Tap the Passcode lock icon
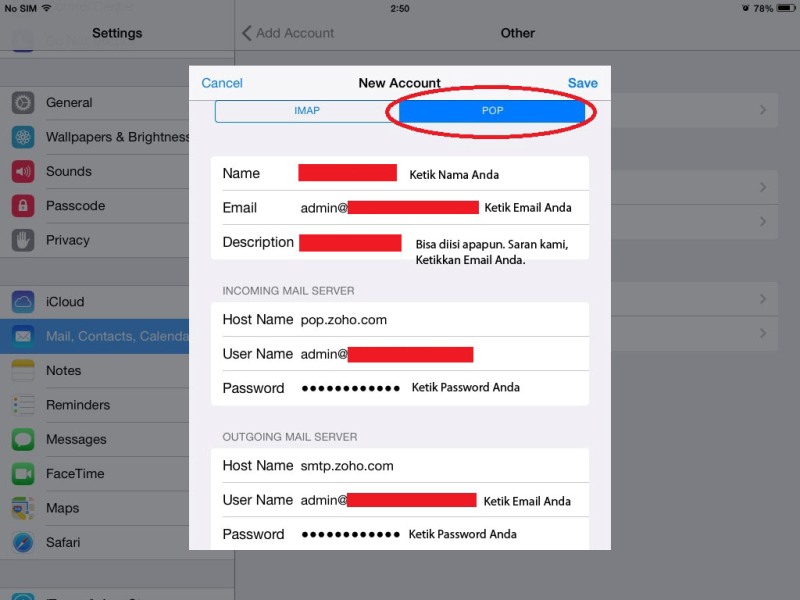 23,206
